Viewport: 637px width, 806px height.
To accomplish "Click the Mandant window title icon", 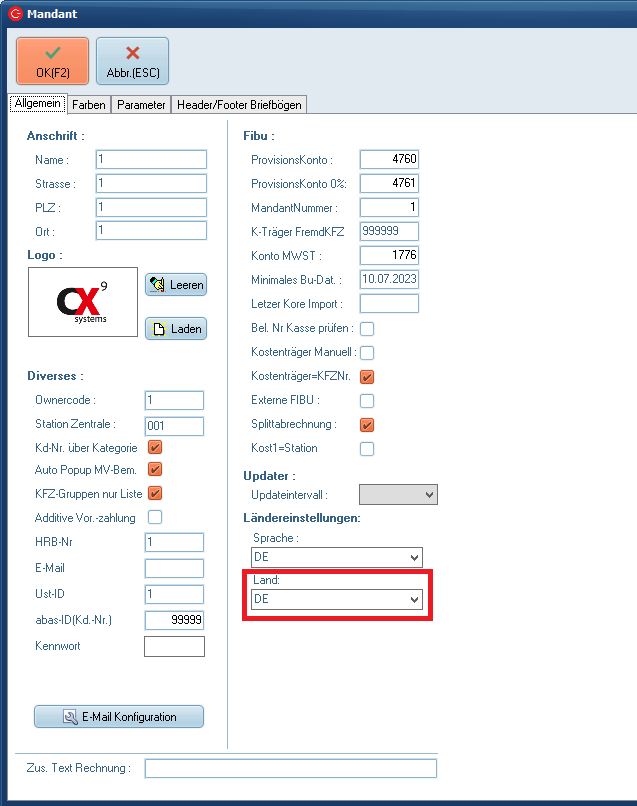I will (15, 14).
